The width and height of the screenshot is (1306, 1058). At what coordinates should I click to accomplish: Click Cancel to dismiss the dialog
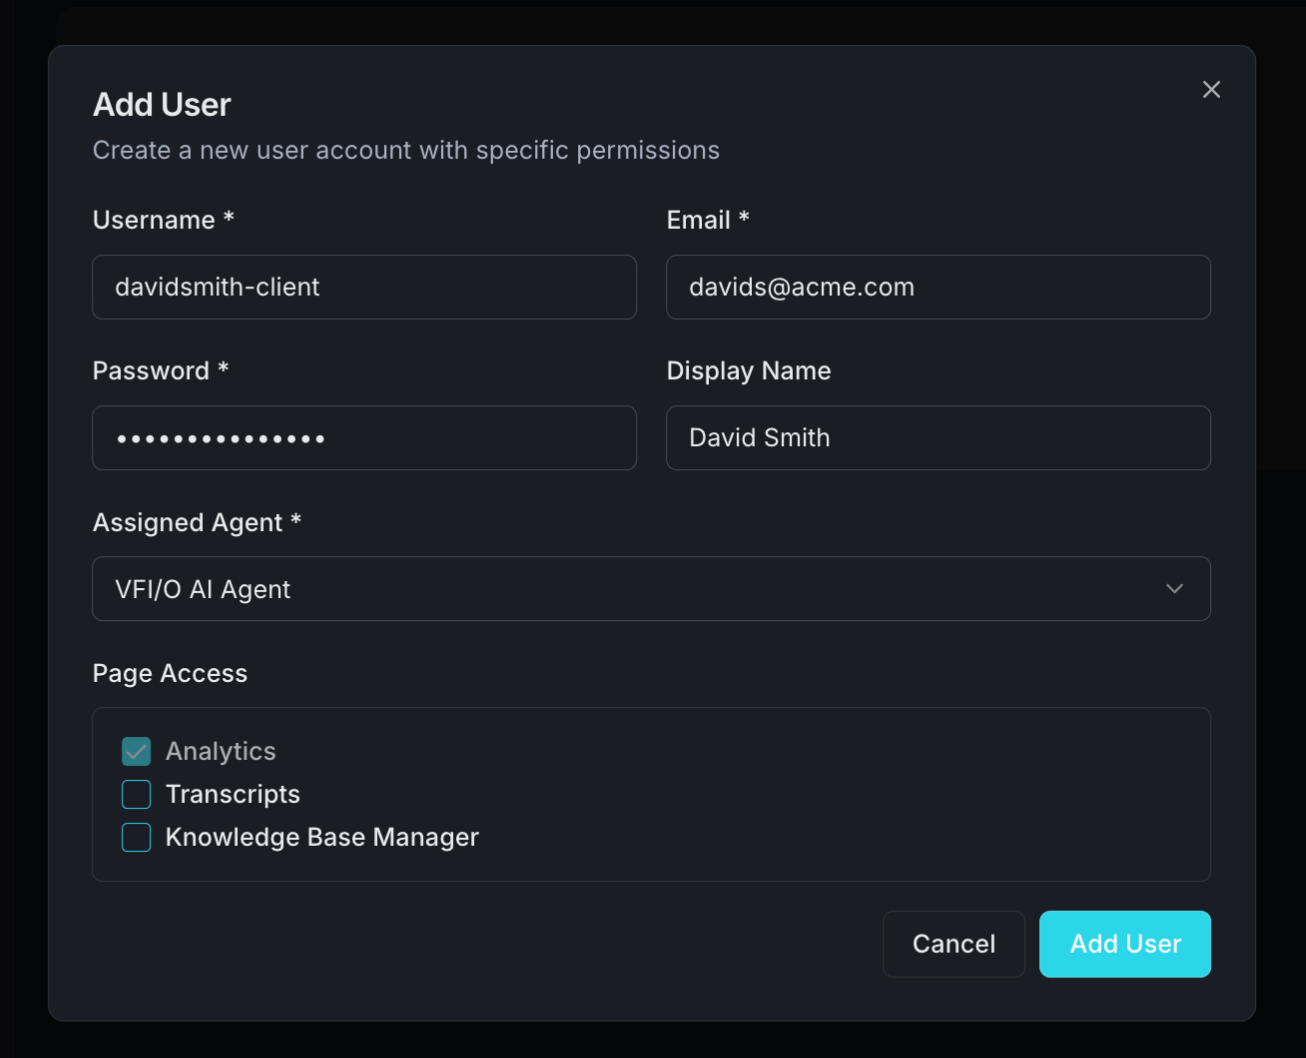point(953,944)
